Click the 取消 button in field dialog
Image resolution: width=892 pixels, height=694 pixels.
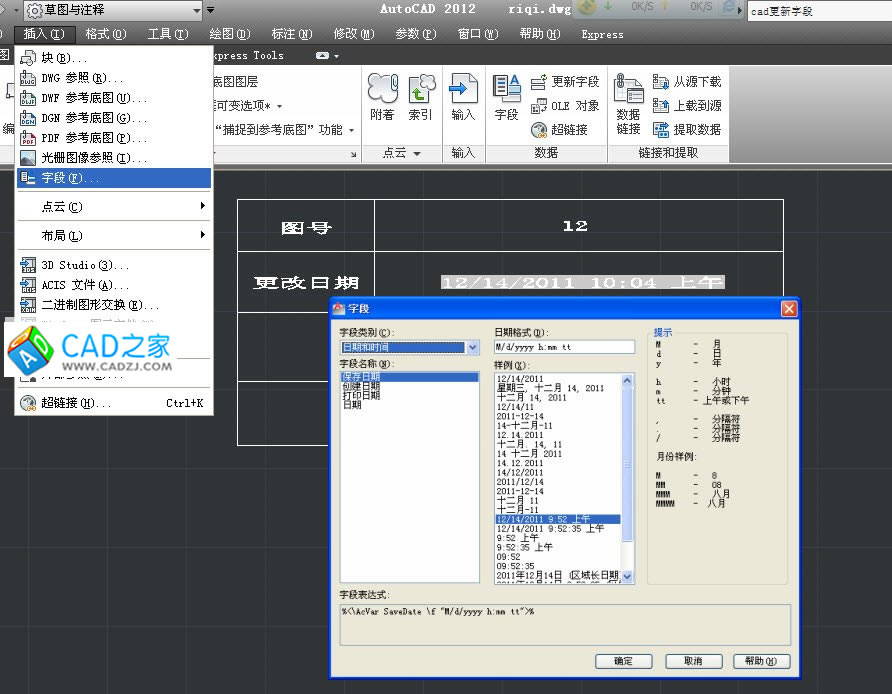pos(692,661)
